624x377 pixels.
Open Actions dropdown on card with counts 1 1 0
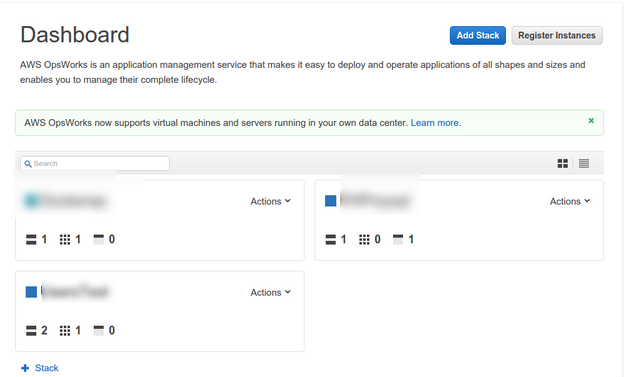[271, 201]
